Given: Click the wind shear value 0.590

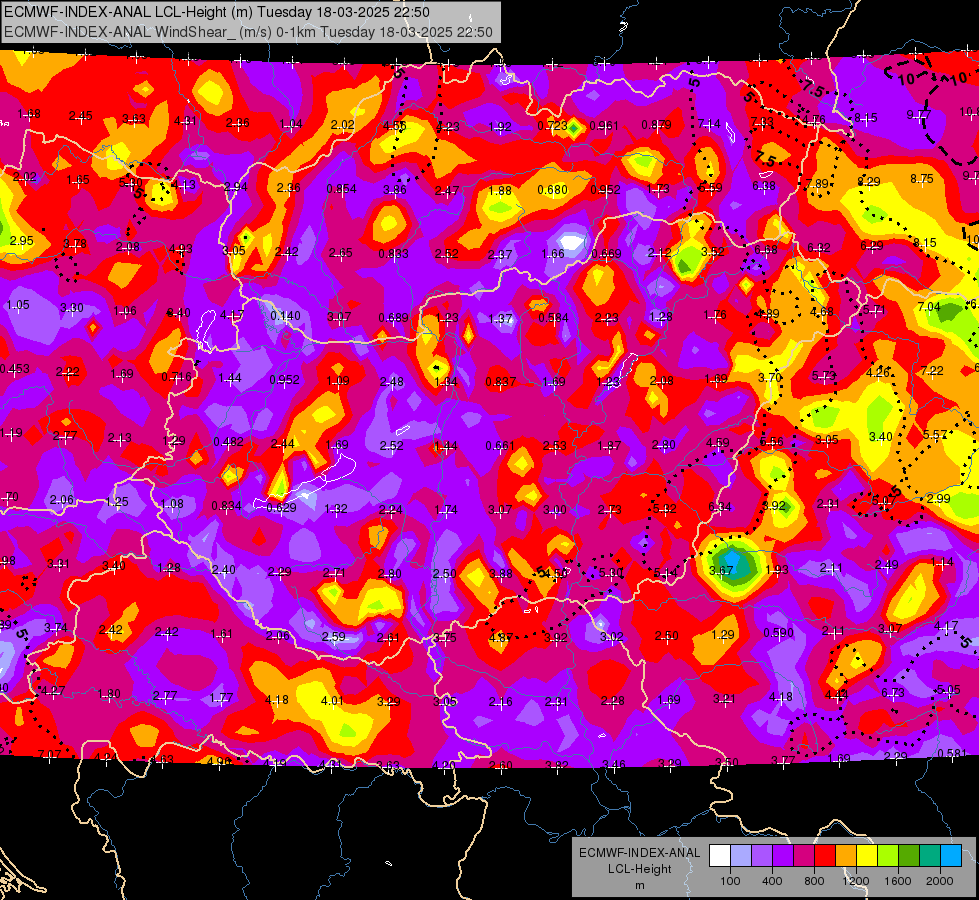Looking at the screenshot, I should click(x=779, y=633).
